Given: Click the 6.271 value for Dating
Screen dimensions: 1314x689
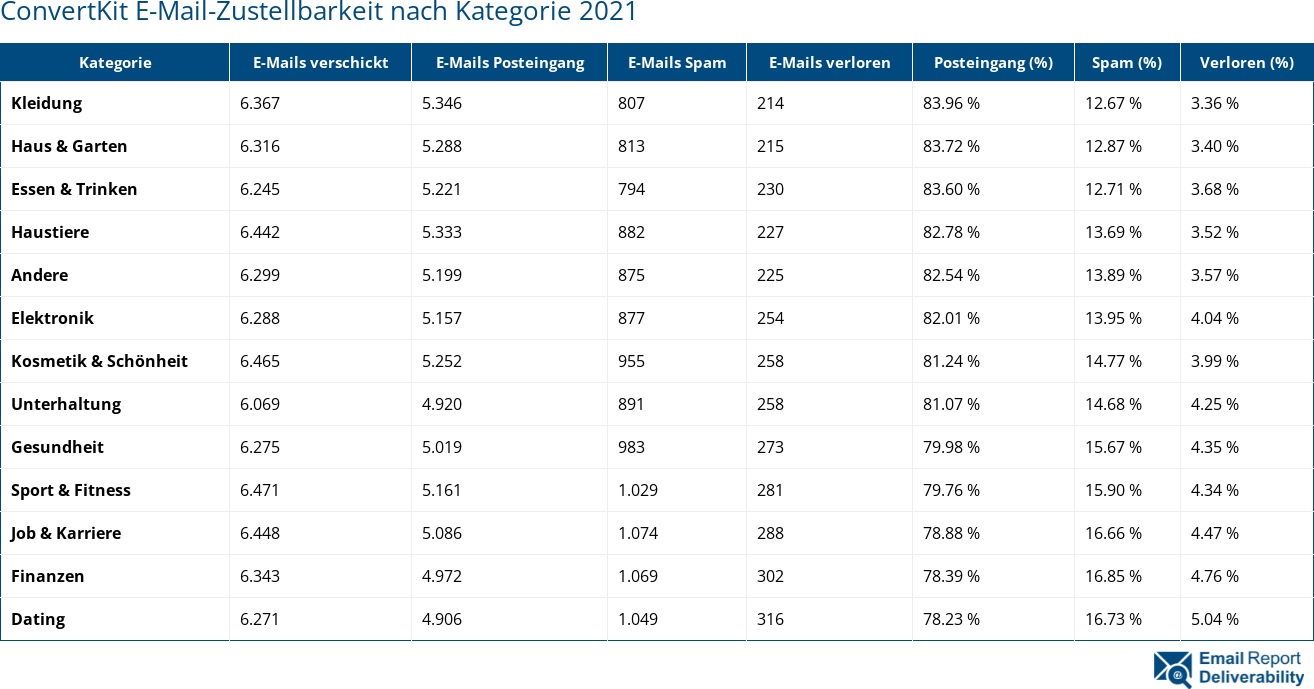Looking at the screenshot, I should [x=260, y=619].
